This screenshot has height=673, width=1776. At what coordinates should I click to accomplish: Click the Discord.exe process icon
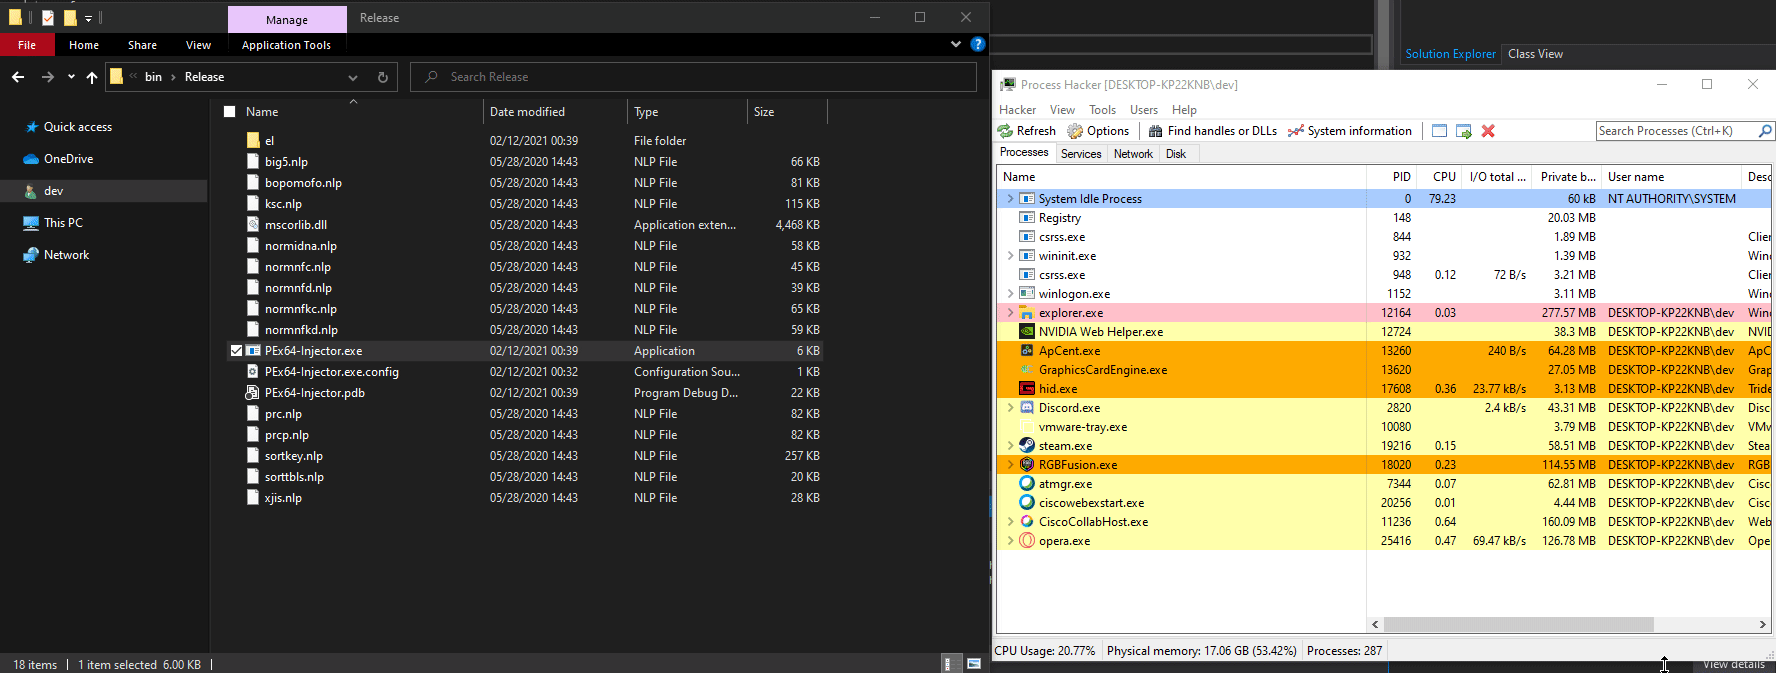coord(1026,408)
